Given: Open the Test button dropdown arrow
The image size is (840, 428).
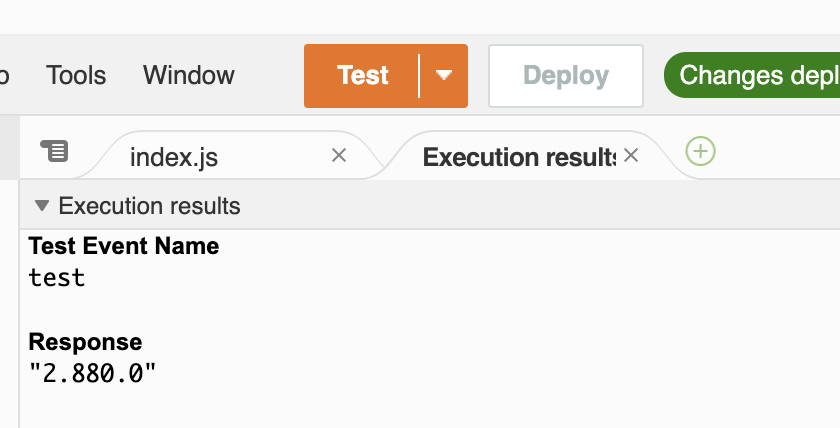Looking at the screenshot, I should coord(444,76).
